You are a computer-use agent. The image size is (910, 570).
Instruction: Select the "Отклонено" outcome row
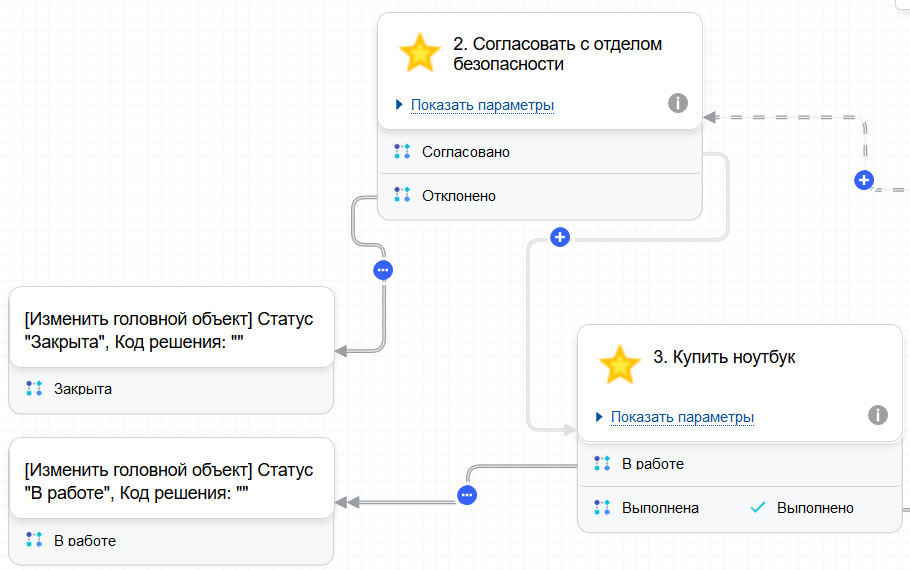[x=459, y=196]
